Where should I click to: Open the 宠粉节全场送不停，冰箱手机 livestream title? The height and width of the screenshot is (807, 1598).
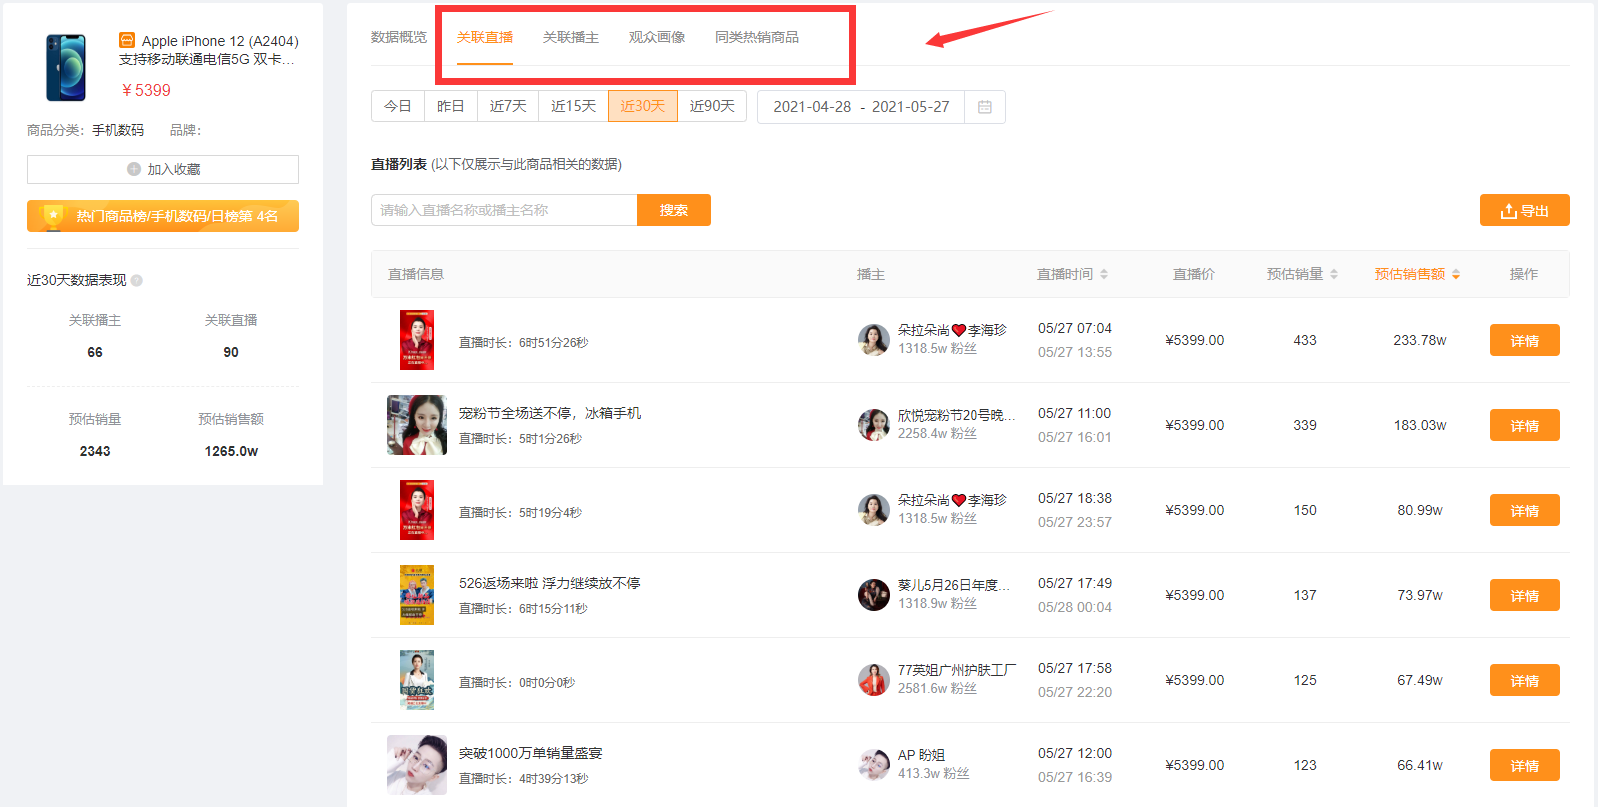coord(550,413)
